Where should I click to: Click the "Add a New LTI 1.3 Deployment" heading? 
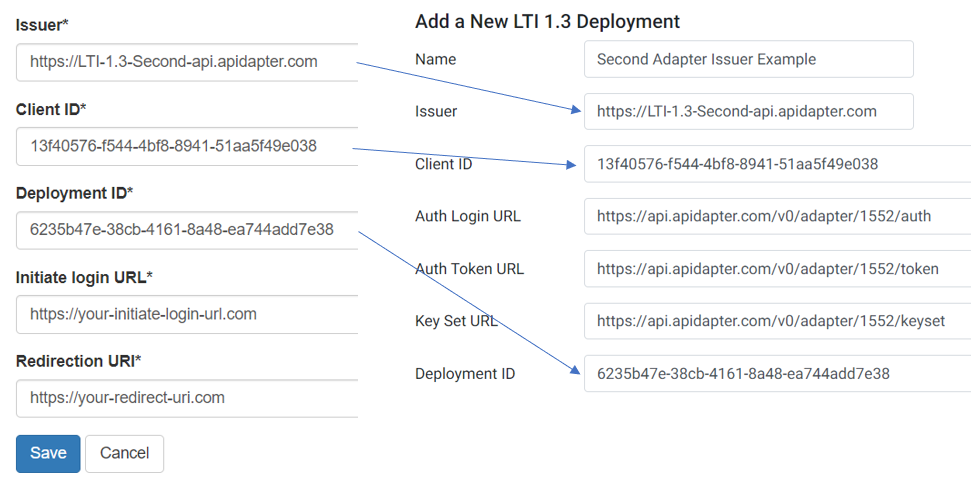pyautogui.click(x=547, y=21)
